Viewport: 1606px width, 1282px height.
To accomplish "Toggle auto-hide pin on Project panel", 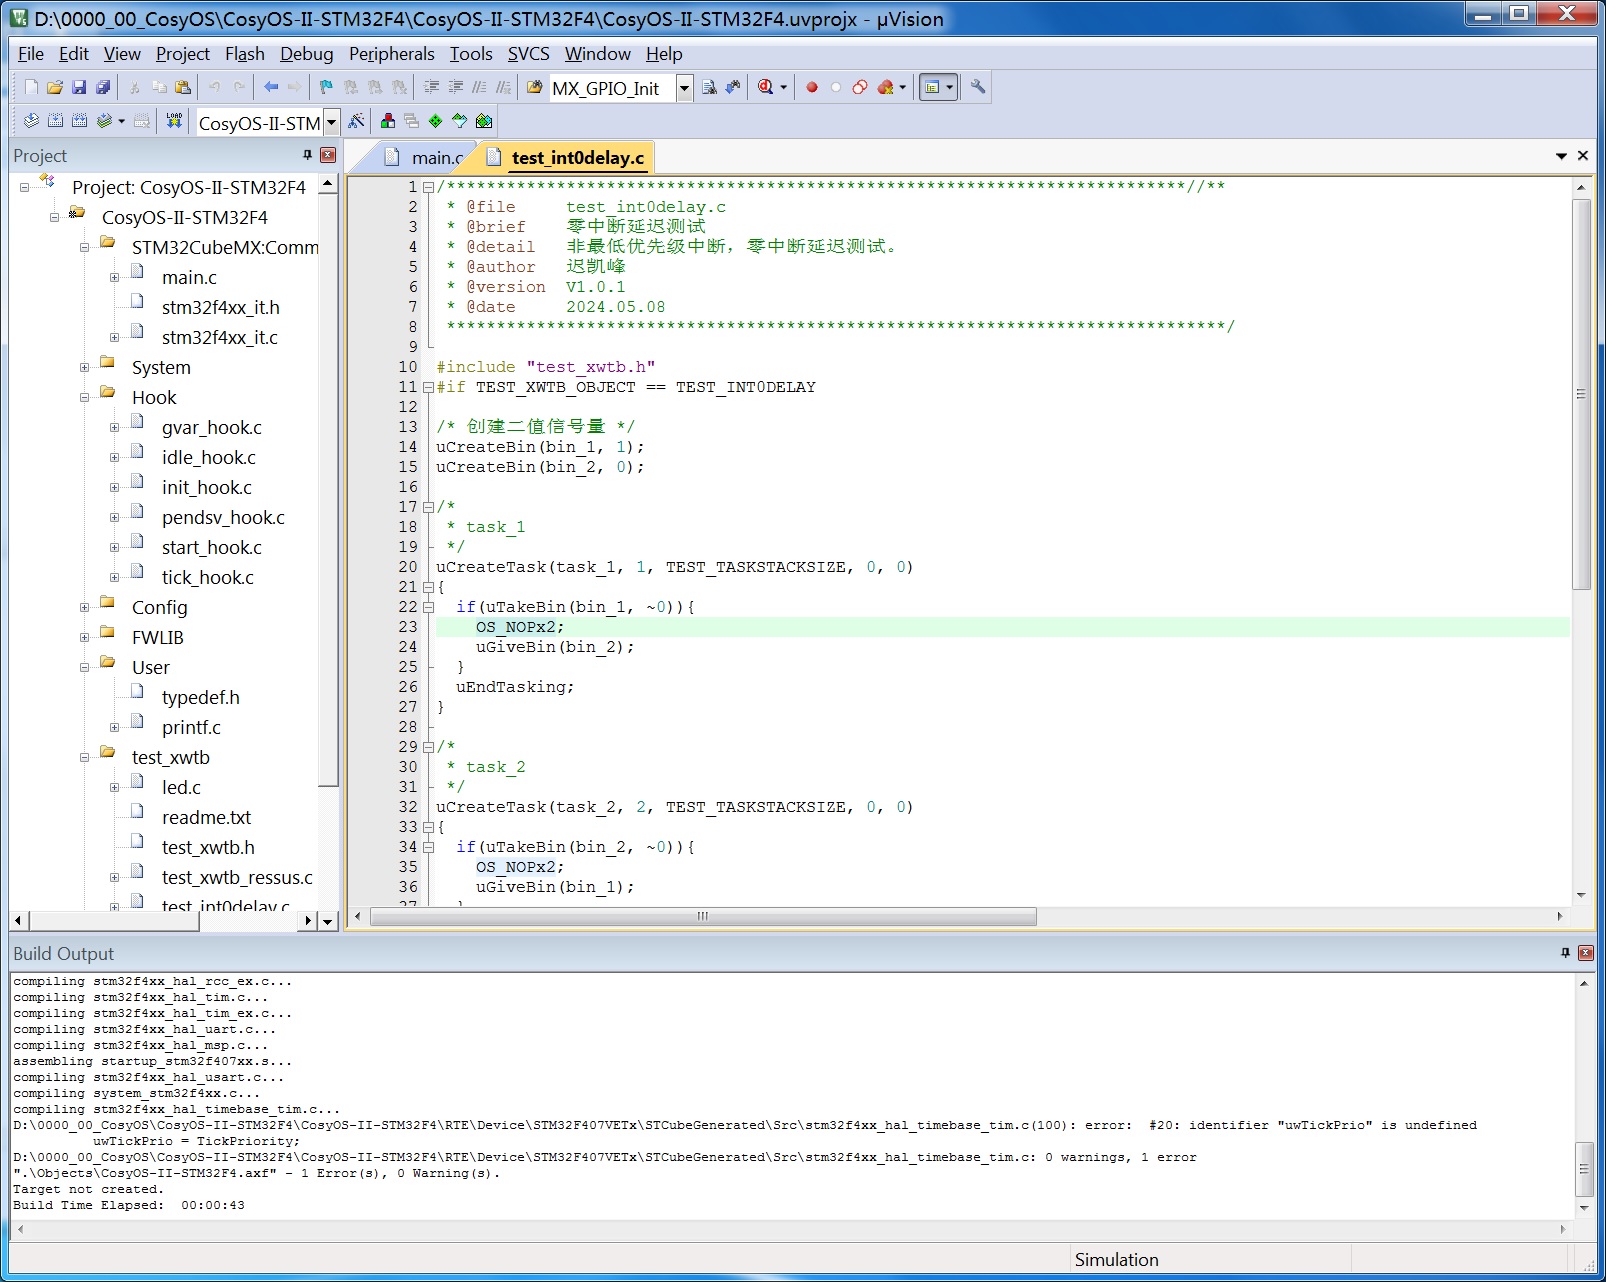I will tap(307, 155).
